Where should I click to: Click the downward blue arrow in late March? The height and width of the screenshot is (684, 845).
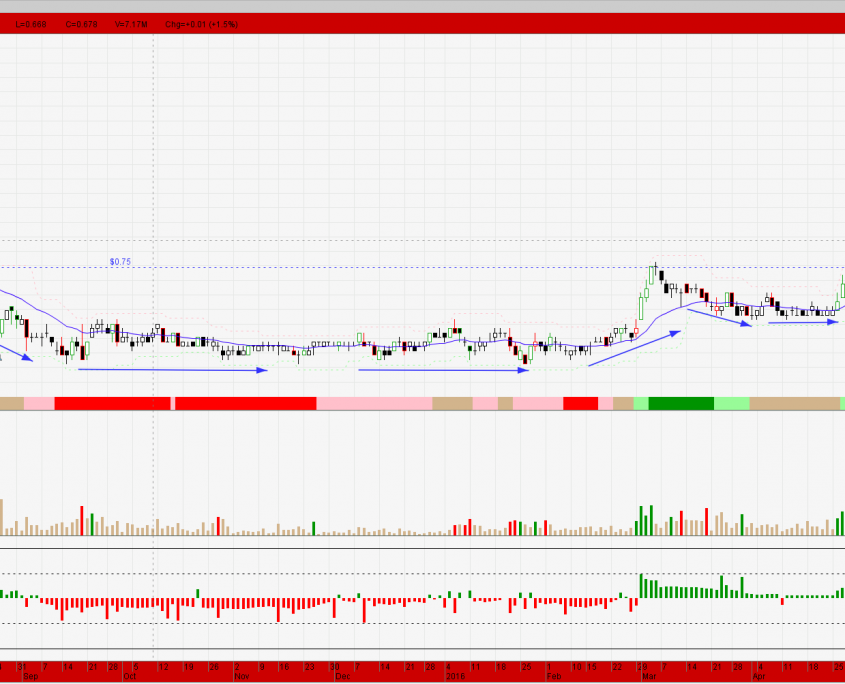click(x=718, y=316)
